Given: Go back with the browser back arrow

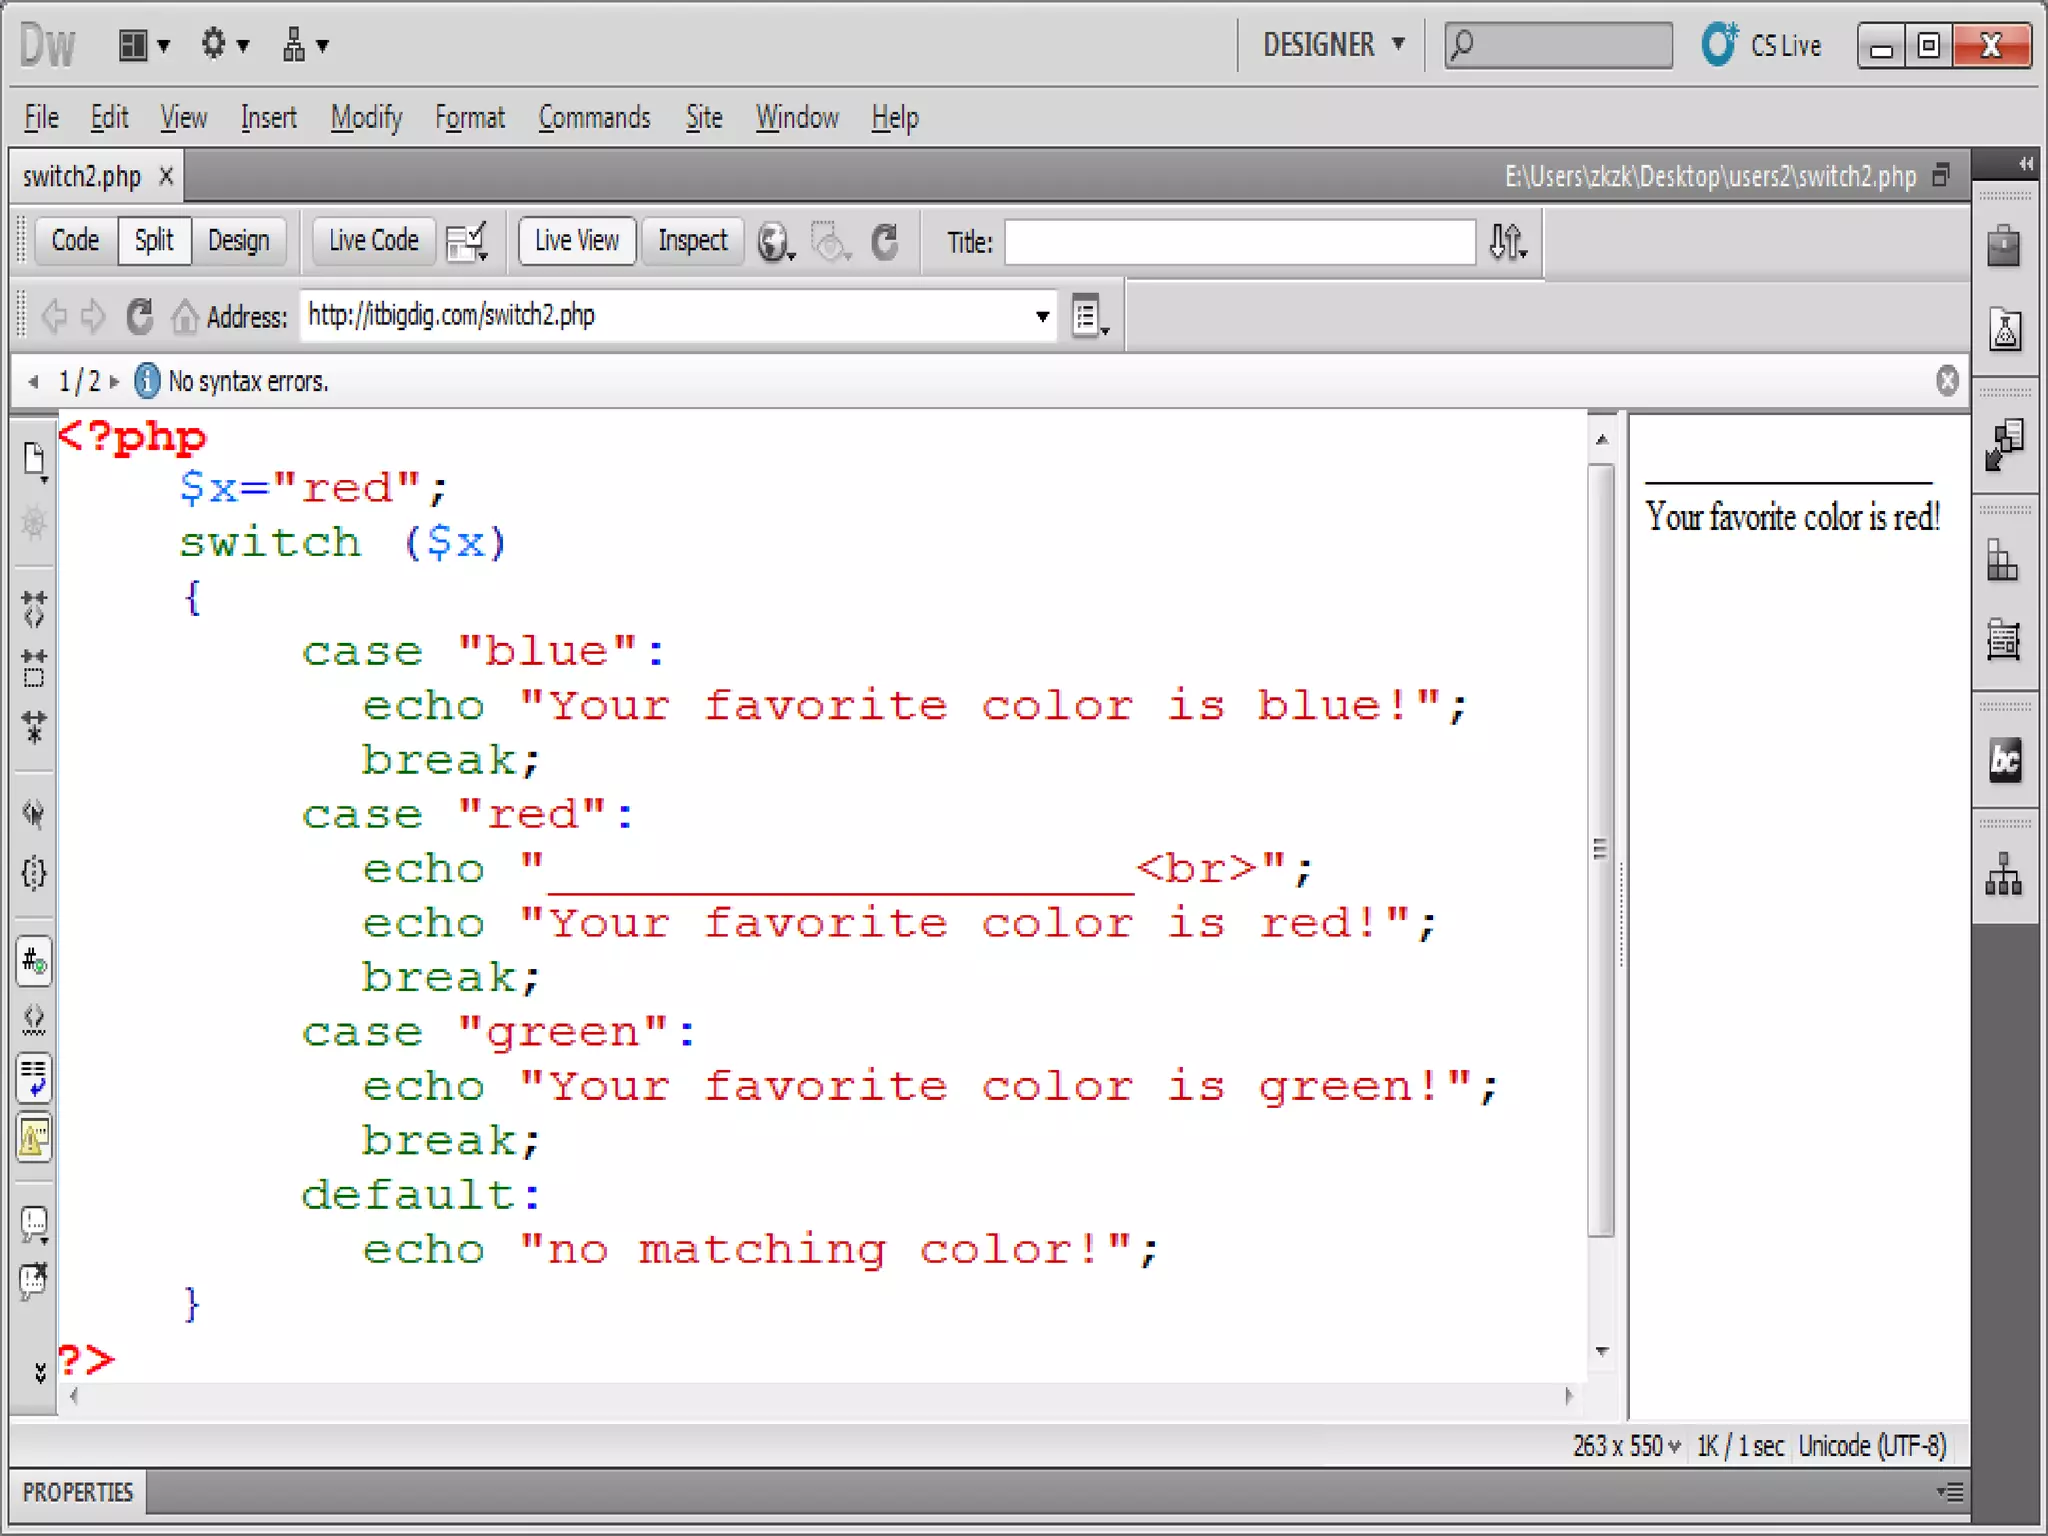Looking at the screenshot, I should [54, 317].
